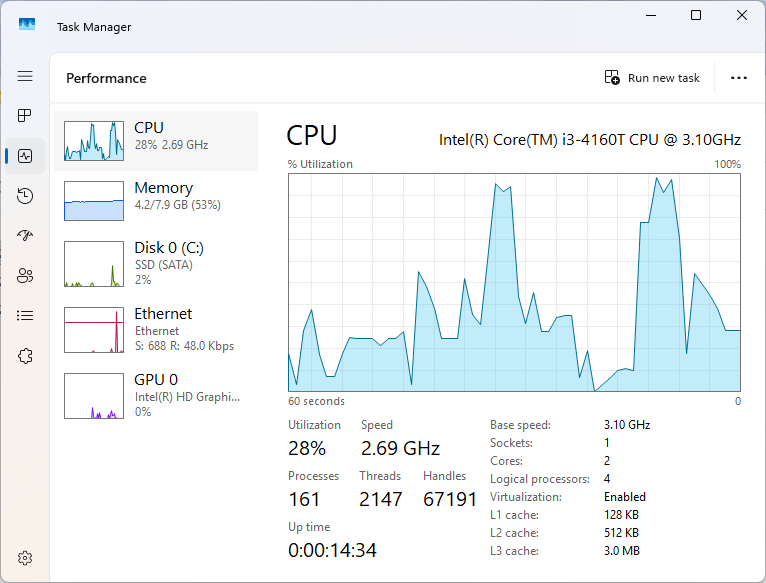This screenshot has width=766, height=583.
Task: Click the CPU utilization graph
Action: tap(514, 282)
